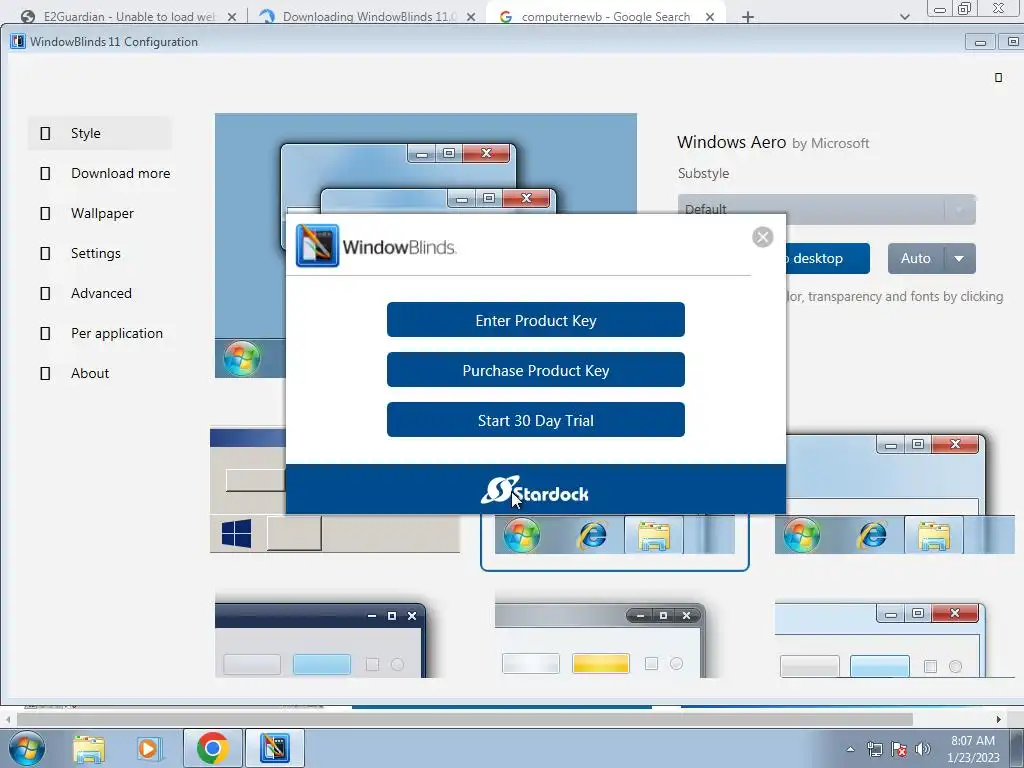
Task: Click the icon beside Wallpaper
Action: pos(45,214)
